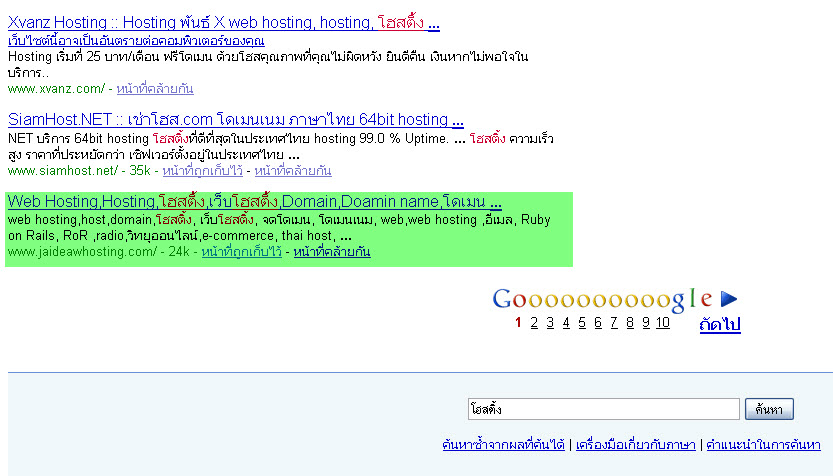Click the bottom search input field
Viewport: 833px width, 476px height.
604,409
